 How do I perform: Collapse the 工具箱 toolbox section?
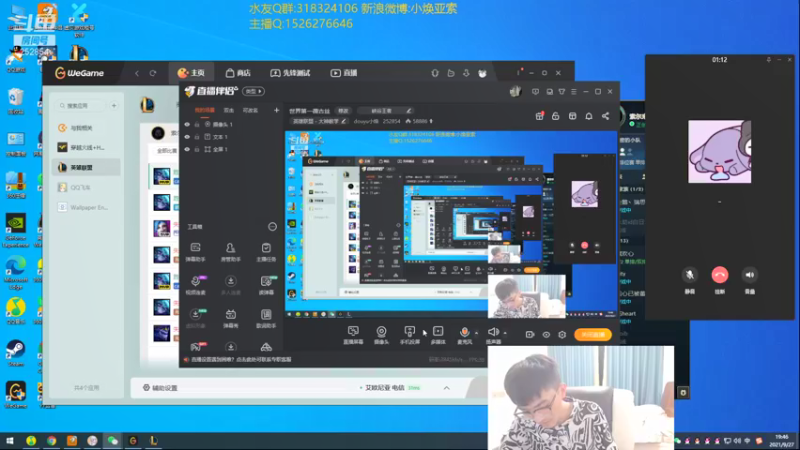pyautogui.click(x=272, y=227)
